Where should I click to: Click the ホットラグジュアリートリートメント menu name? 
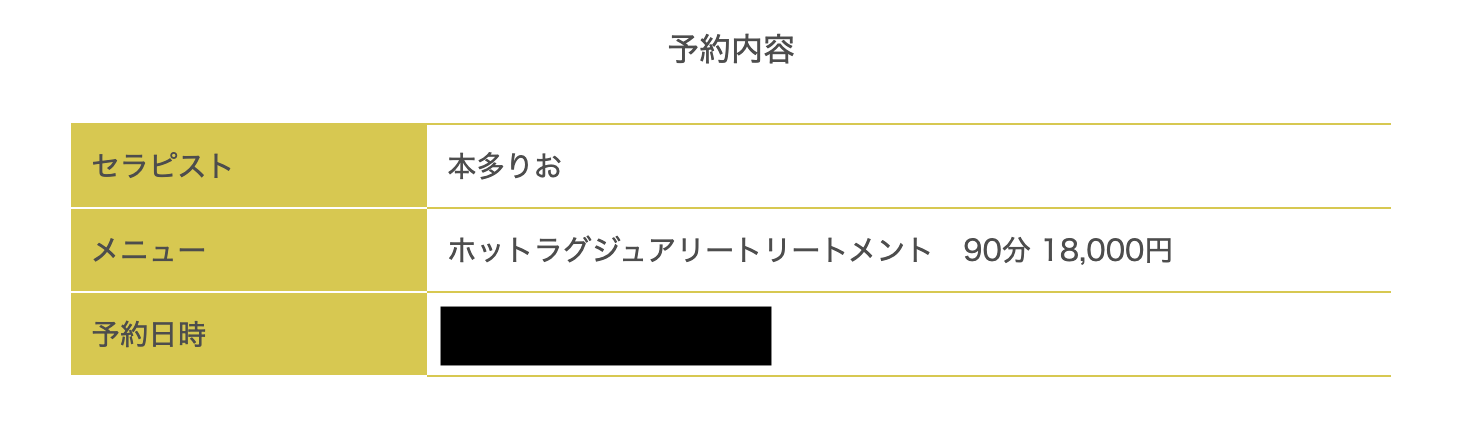point(689,250)
